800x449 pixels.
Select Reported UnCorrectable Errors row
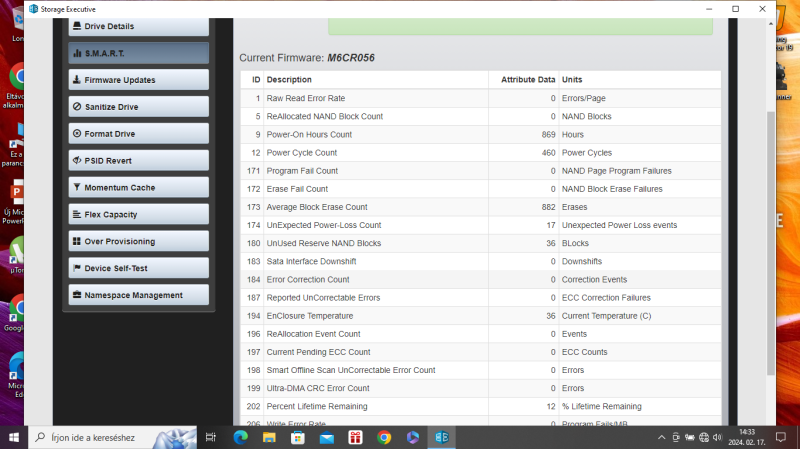481,297
